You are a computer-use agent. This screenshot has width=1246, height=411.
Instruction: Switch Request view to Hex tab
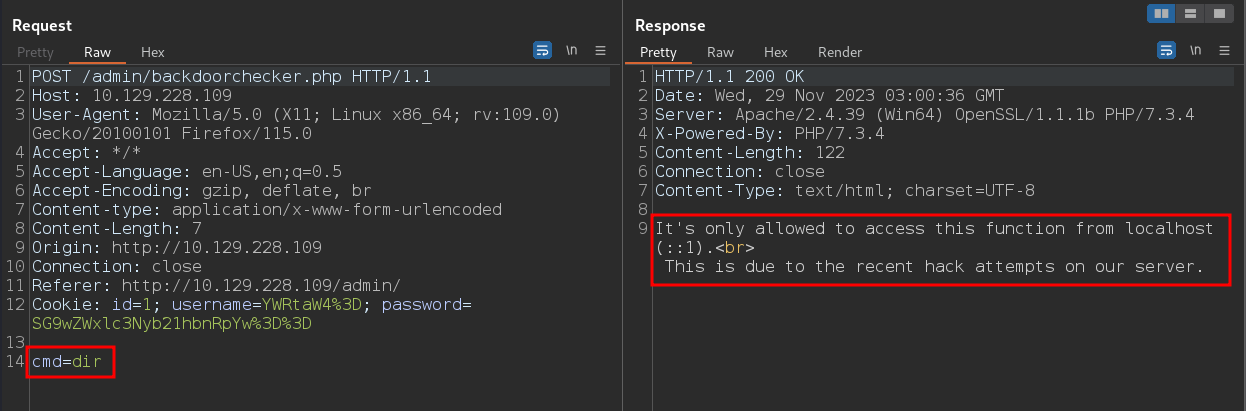coord(153,52)
